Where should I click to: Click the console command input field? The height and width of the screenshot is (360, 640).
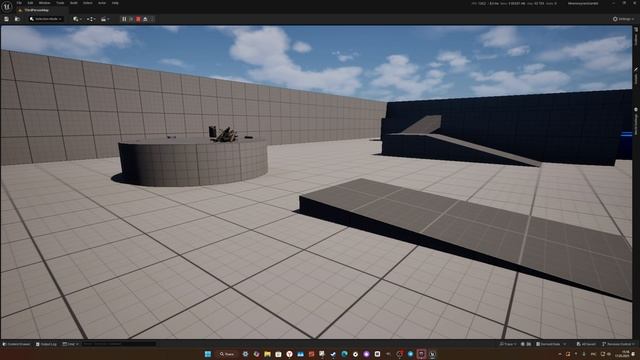(x=118, y=344)
